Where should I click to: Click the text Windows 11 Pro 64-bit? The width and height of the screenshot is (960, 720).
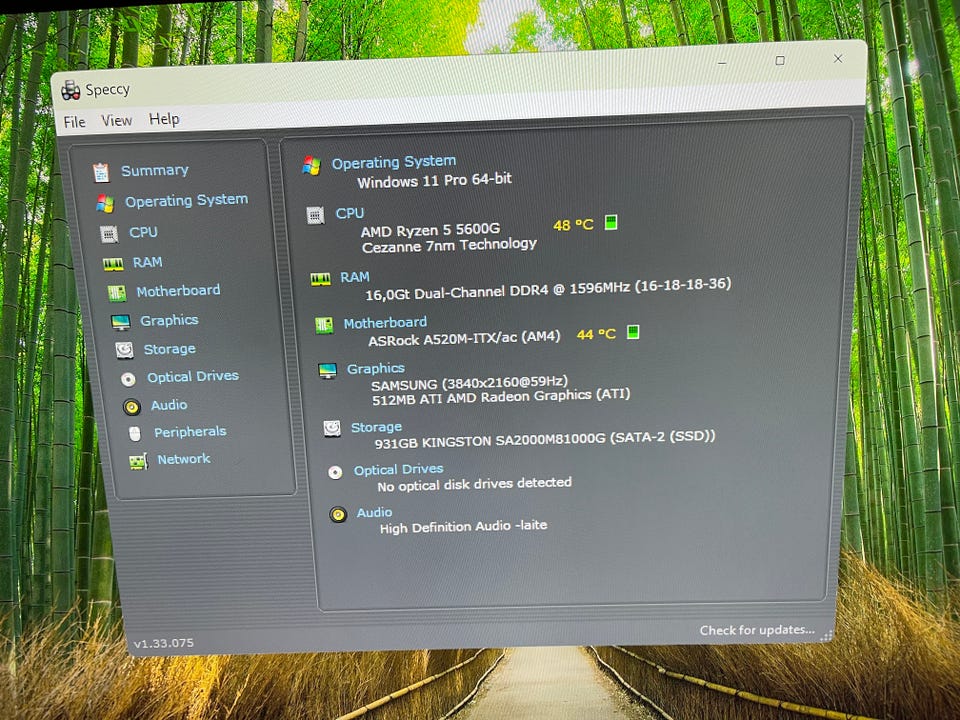point(434,180)
